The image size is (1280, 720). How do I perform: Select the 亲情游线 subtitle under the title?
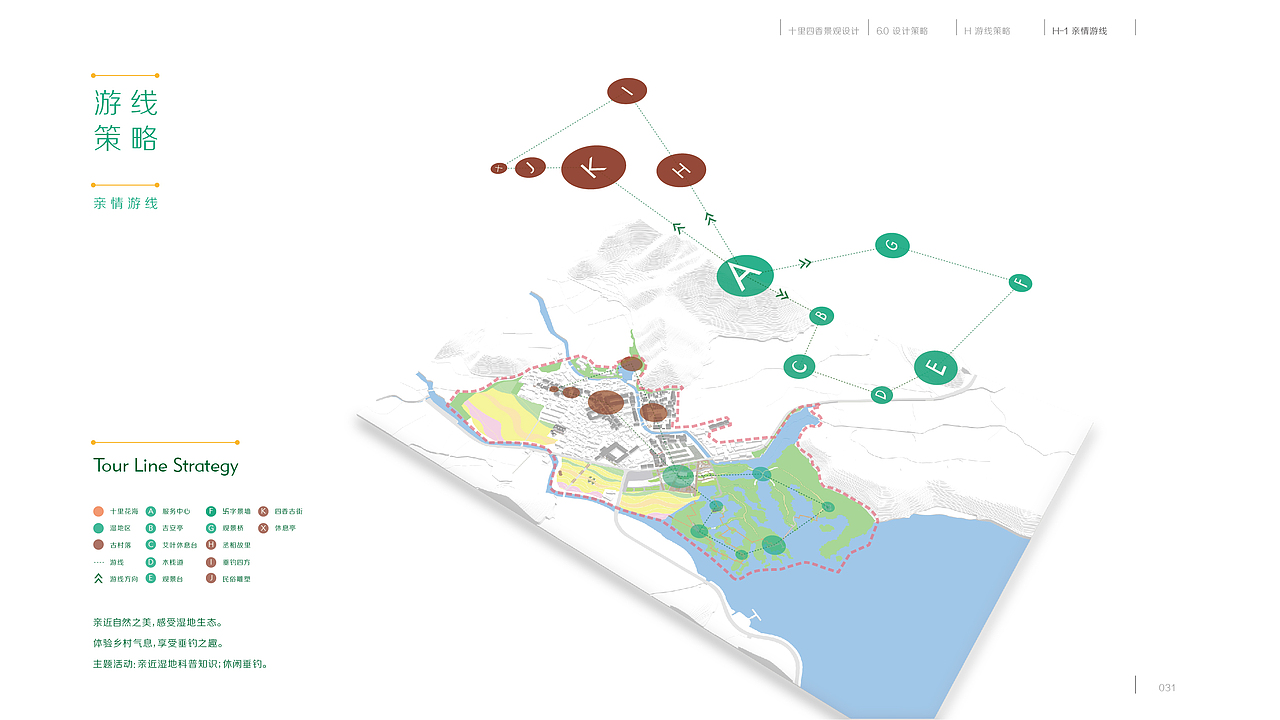[x=126, y=203]
